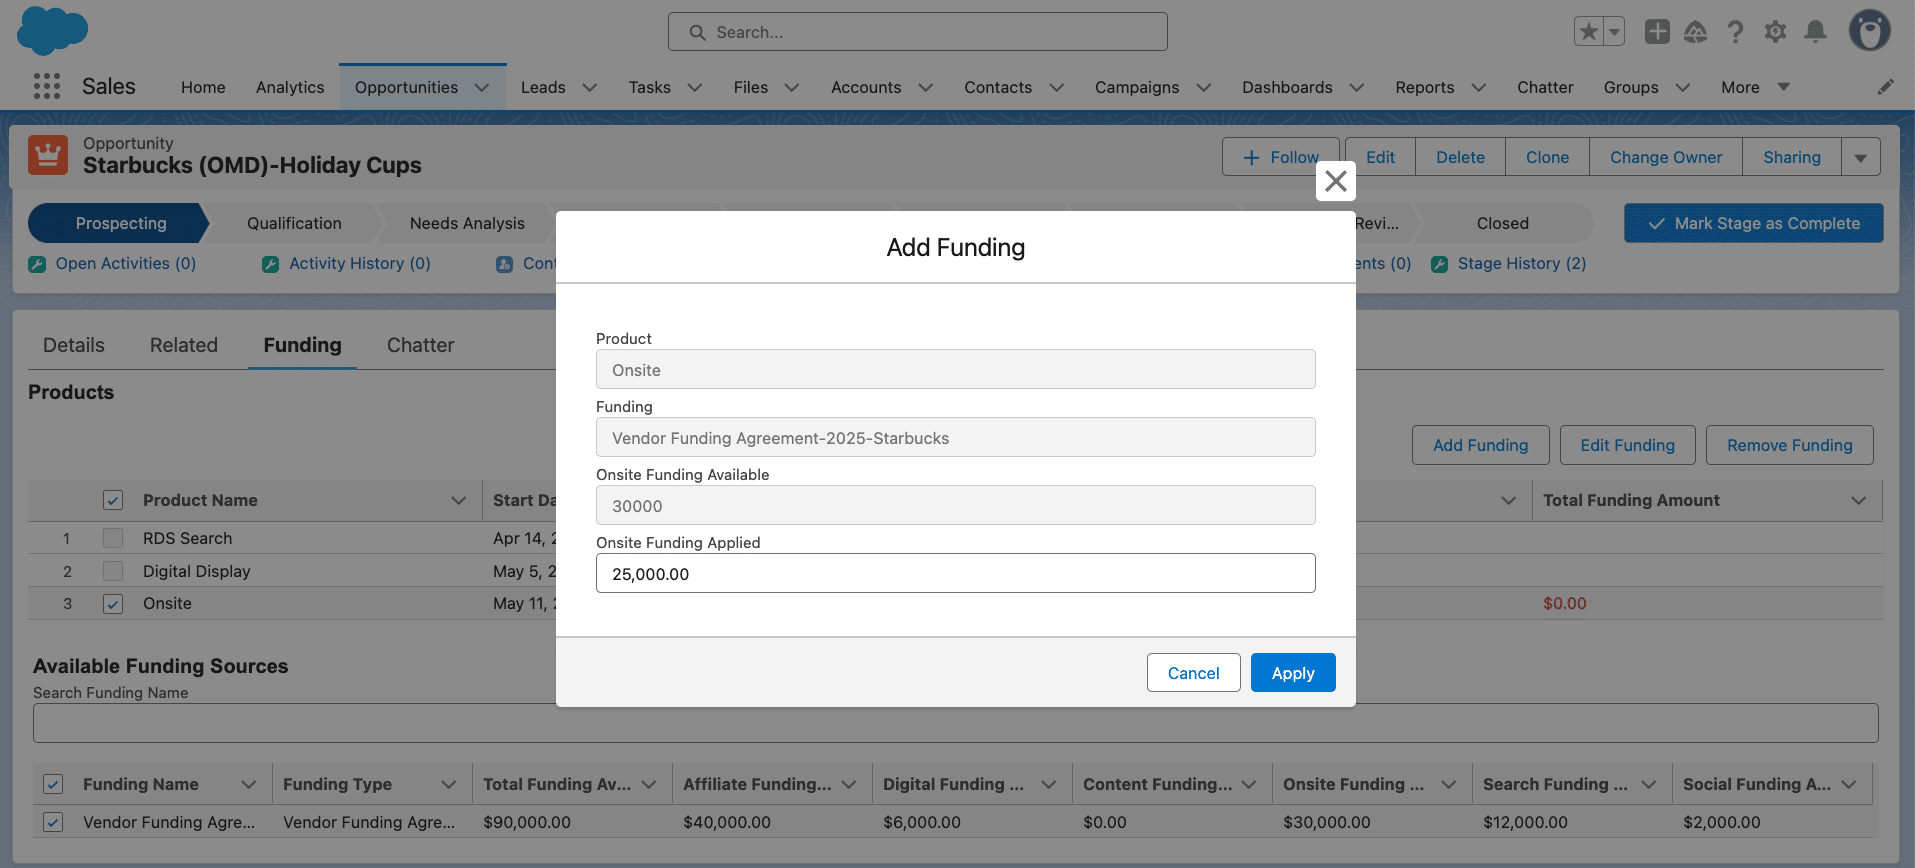
Task: Click the Open Activities icon
Action: [x=37, y=264]
